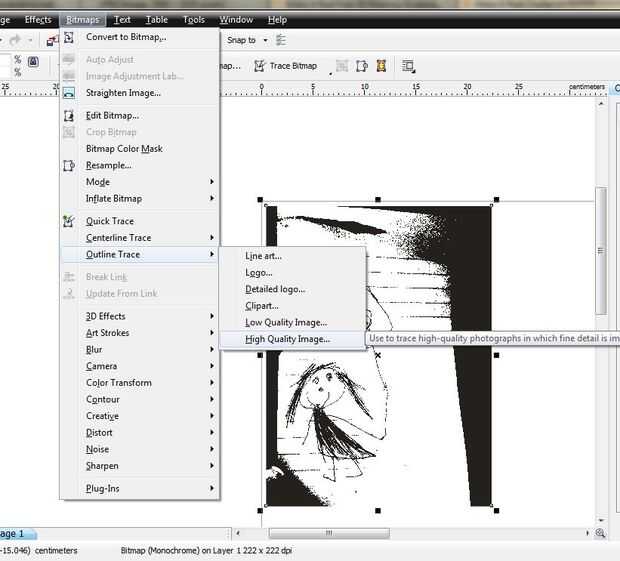Viewport: 620px width, 561px height.
Task: Switch to Page 1 tab
Action: (x=14, y=534)
